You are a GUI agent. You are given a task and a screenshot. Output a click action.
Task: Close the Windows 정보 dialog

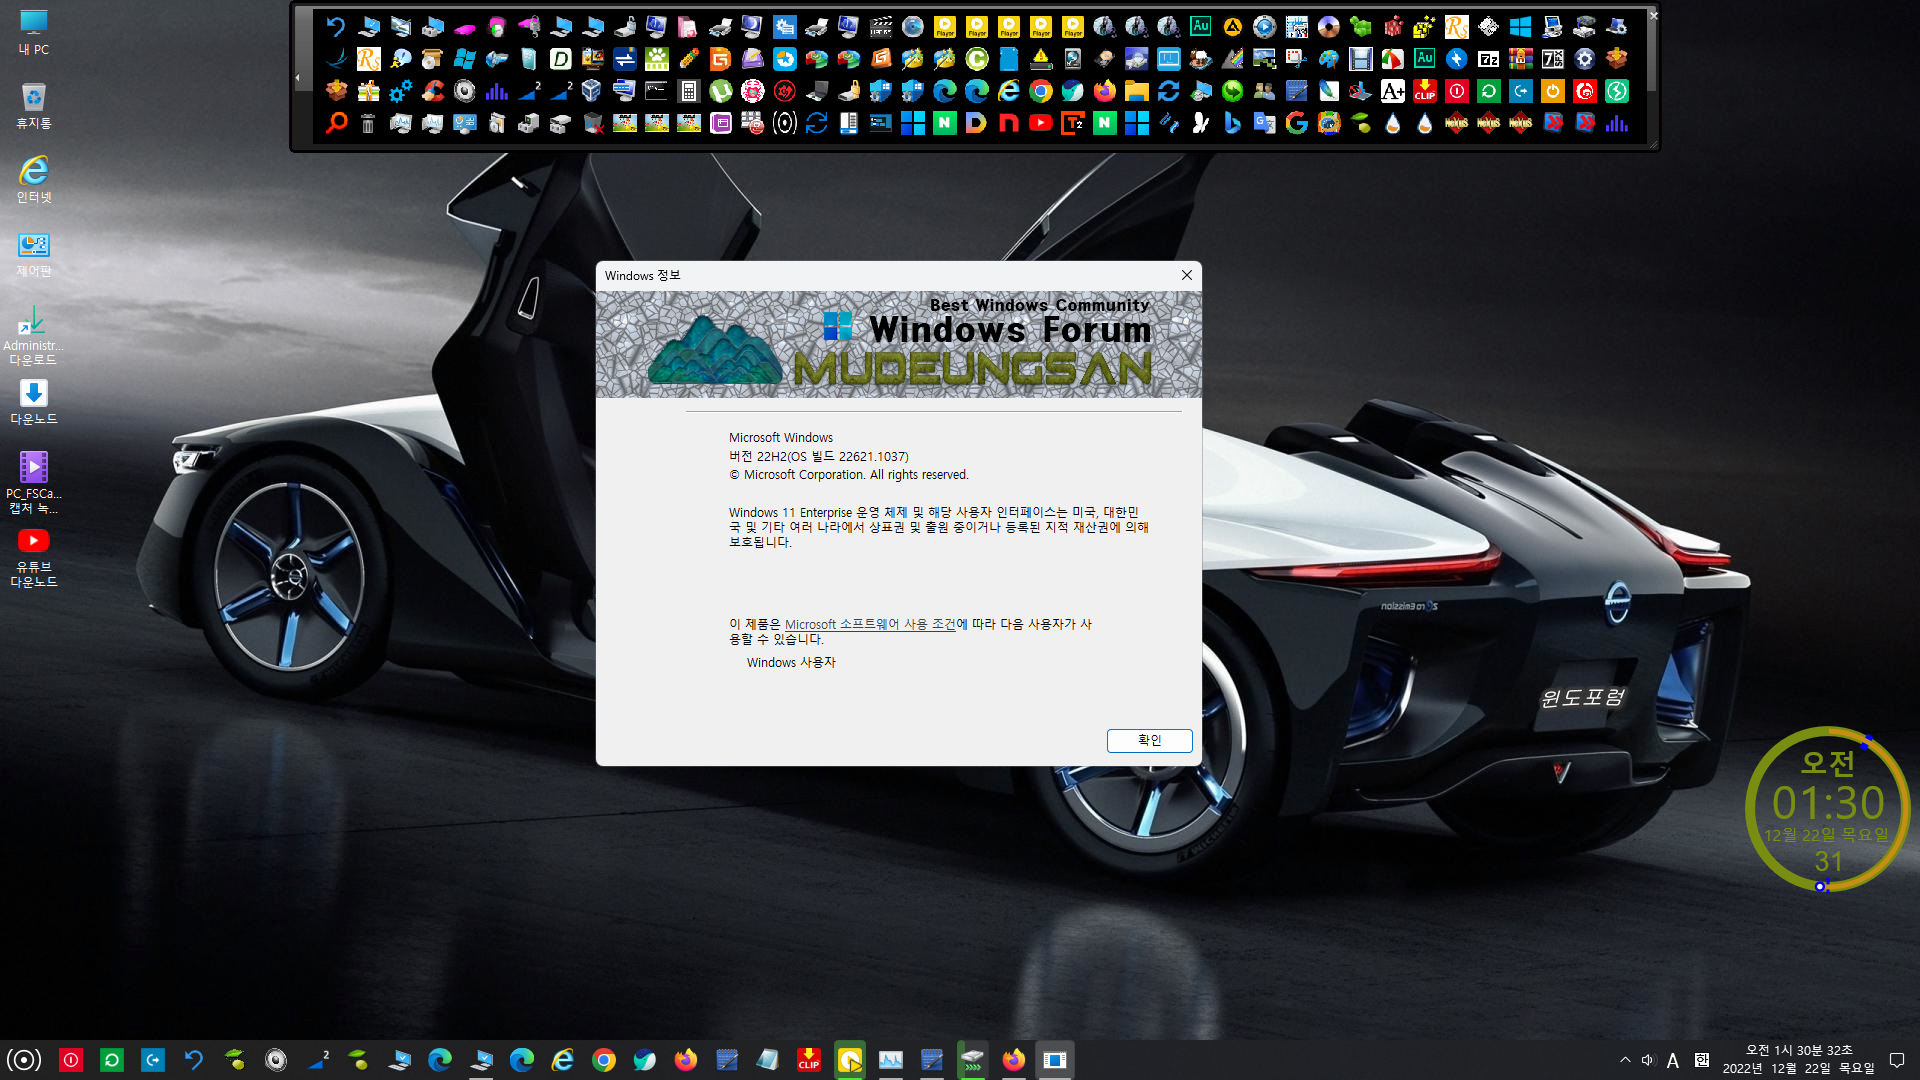tap(1186, 275)
